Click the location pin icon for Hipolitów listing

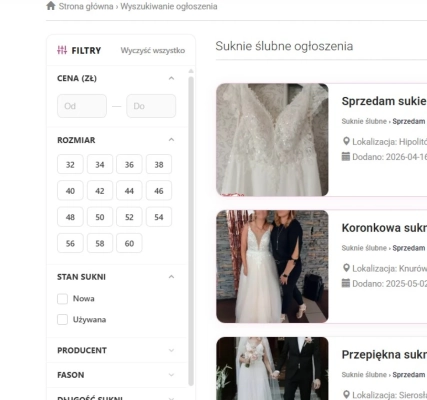[x=346, y=141]
